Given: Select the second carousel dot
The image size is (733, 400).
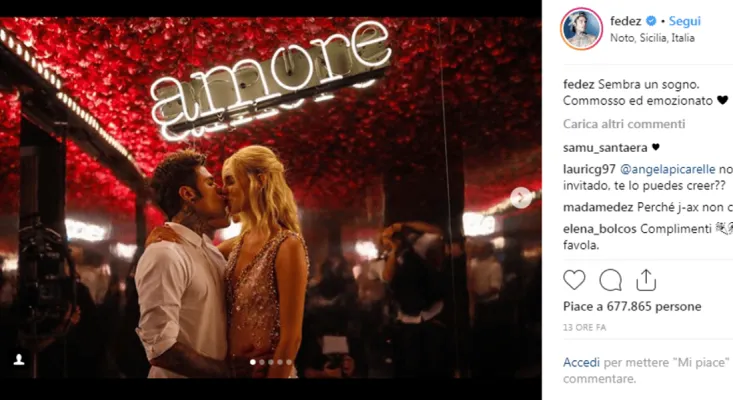Looking at the screenshot, I should (262, 362).
